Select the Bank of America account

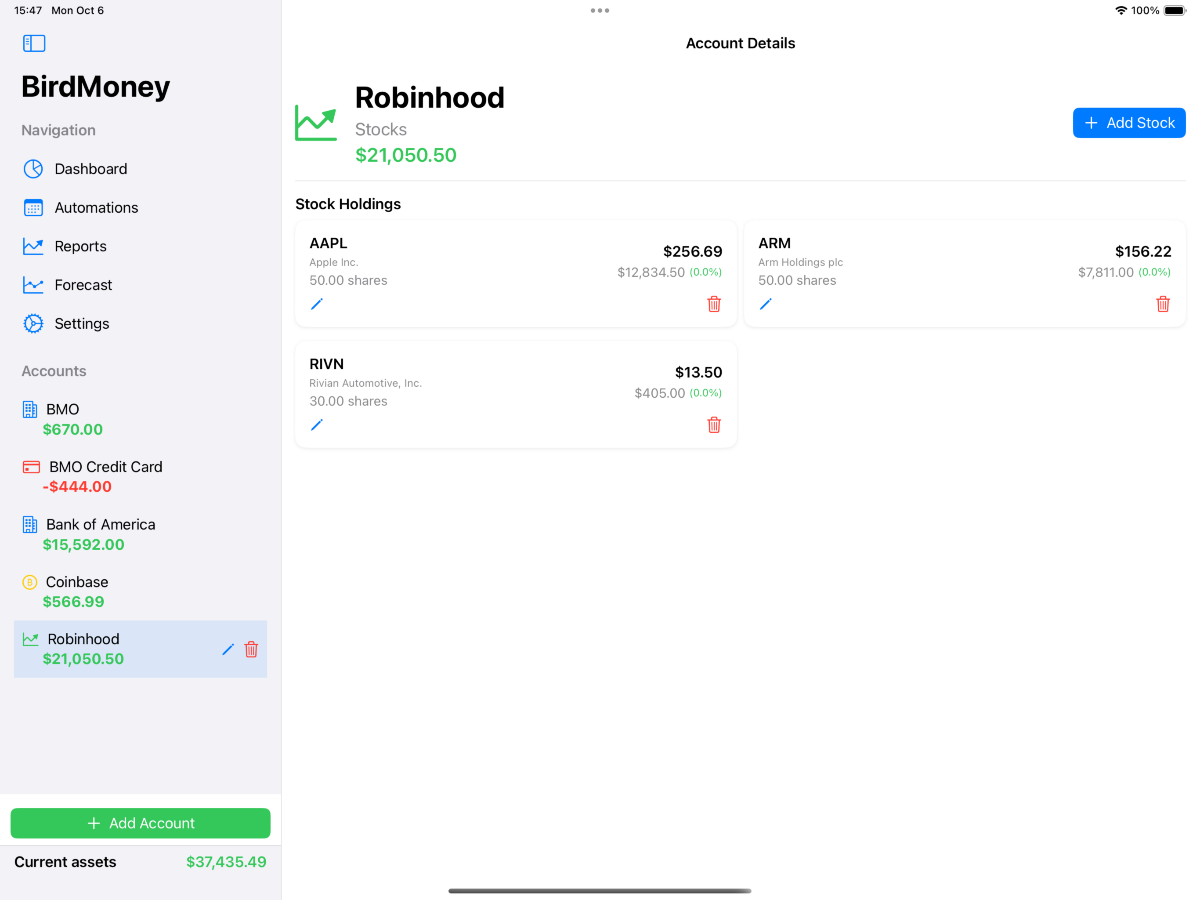tap(100, 534)
